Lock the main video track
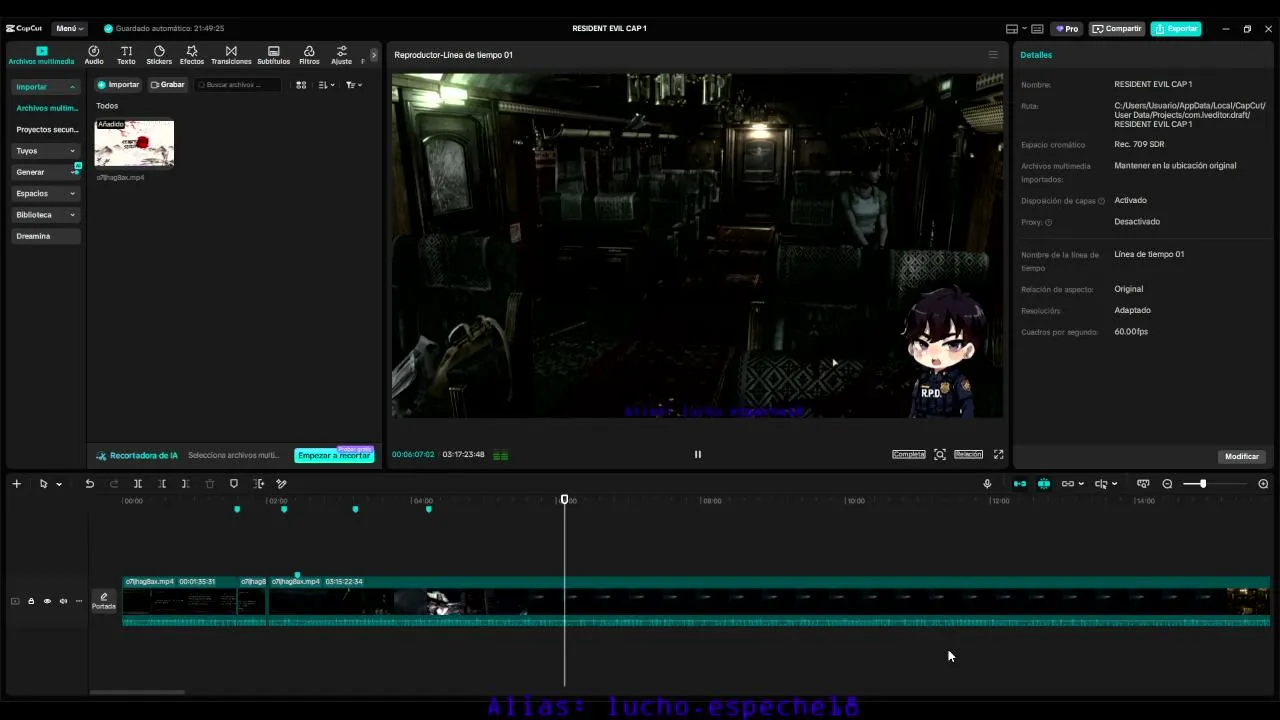The height and width of the screenshot is (720, 1280). click(31, 601)
